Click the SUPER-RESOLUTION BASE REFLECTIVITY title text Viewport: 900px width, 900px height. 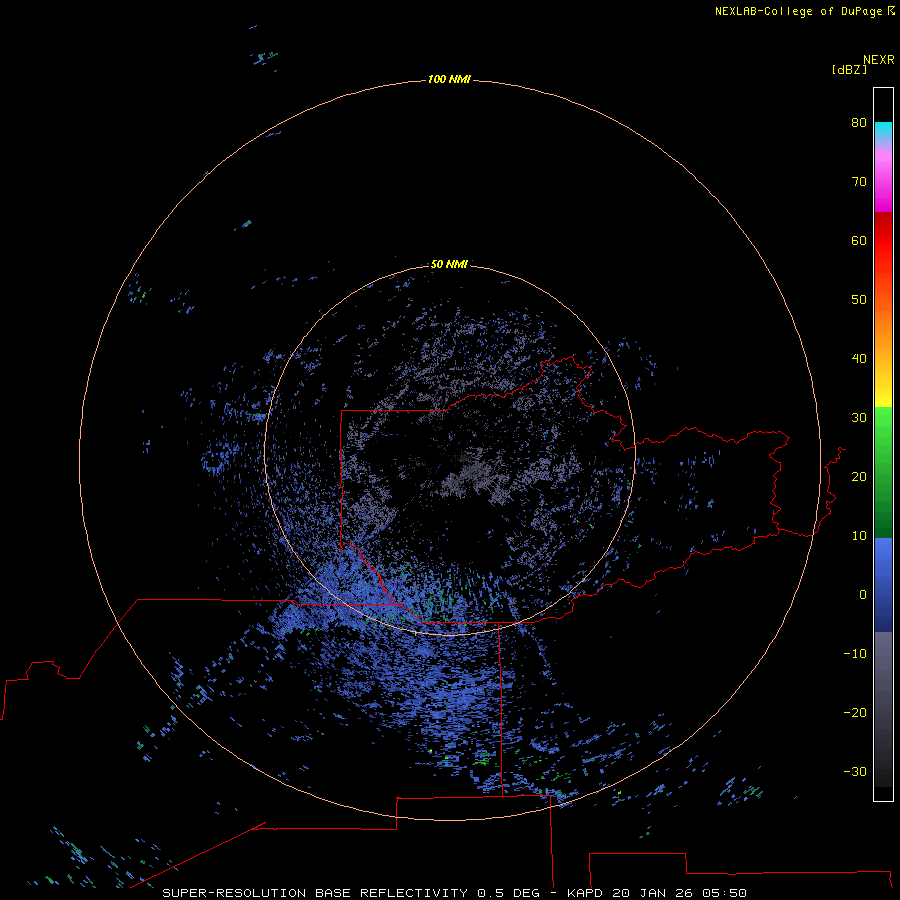[315, 893]
